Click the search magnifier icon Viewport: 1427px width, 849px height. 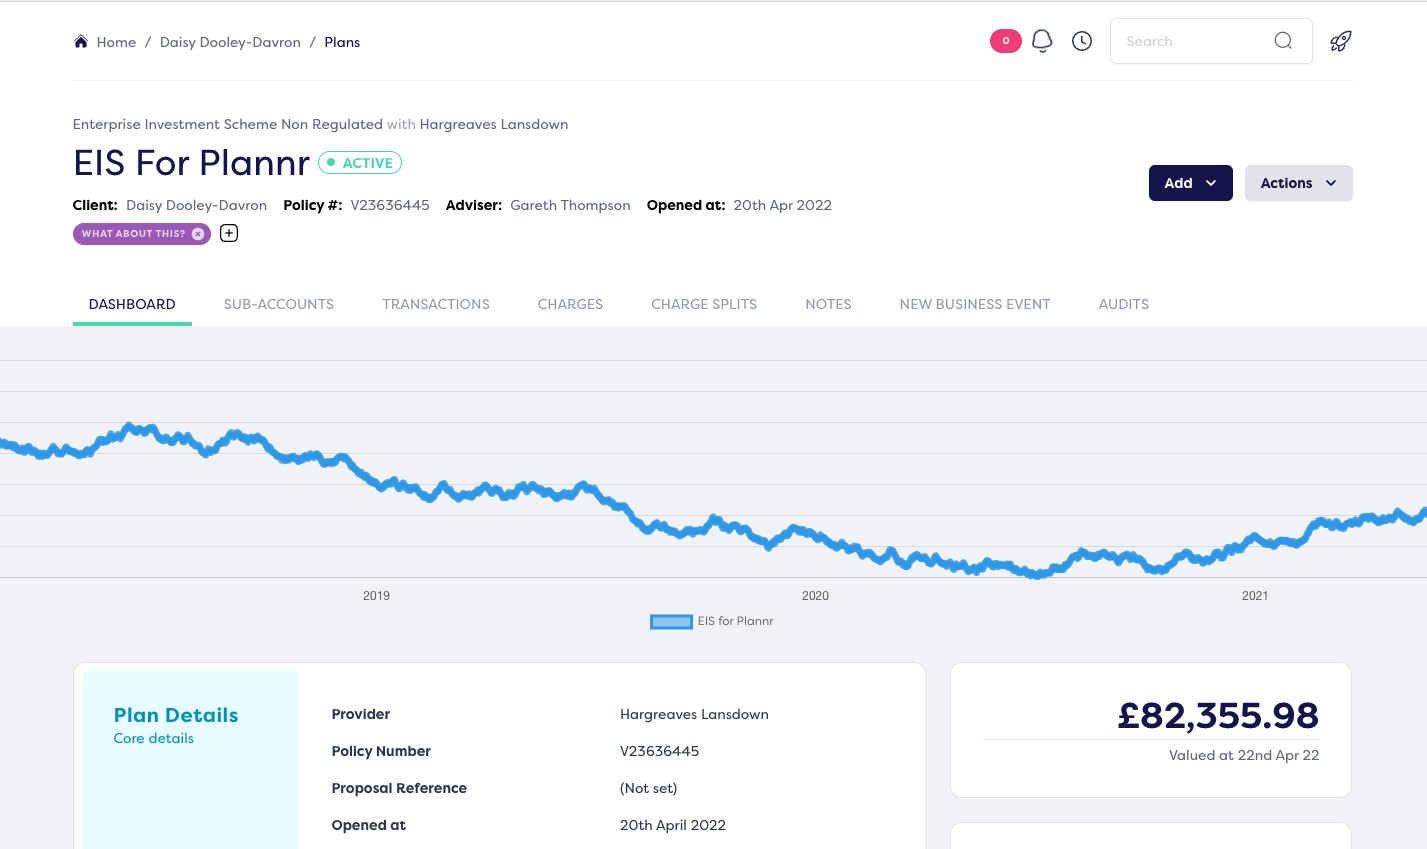(x=1283, y=41)
